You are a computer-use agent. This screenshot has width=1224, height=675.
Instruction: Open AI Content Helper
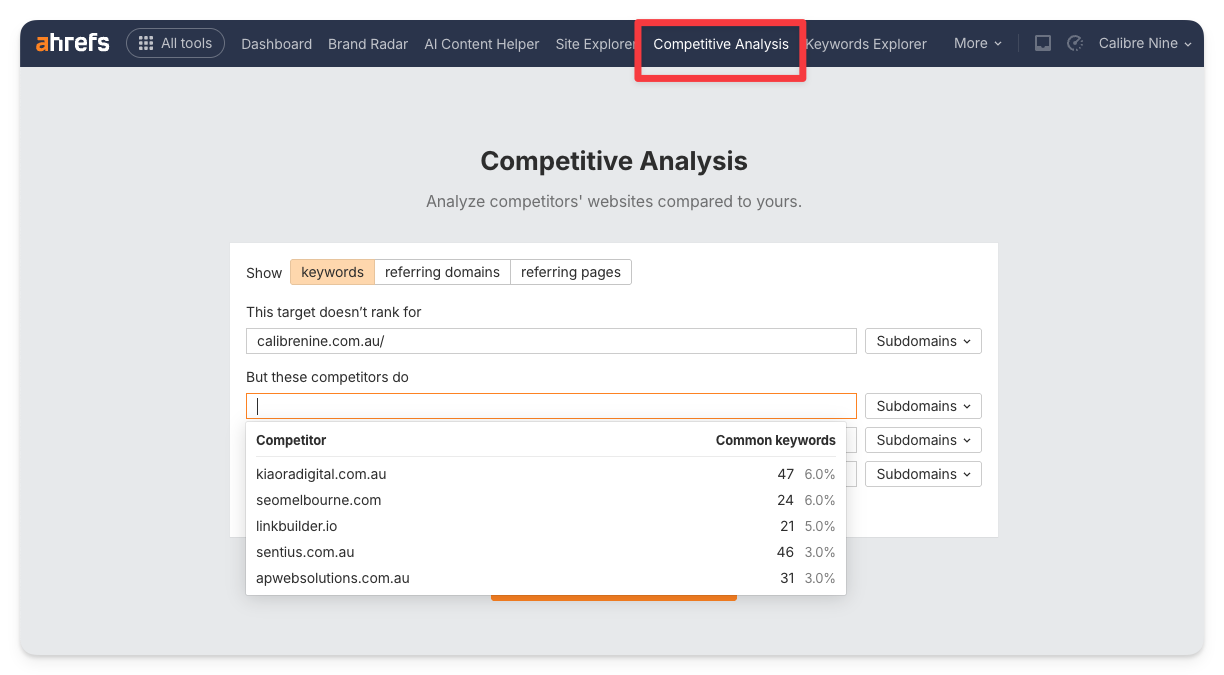(481, 44)
